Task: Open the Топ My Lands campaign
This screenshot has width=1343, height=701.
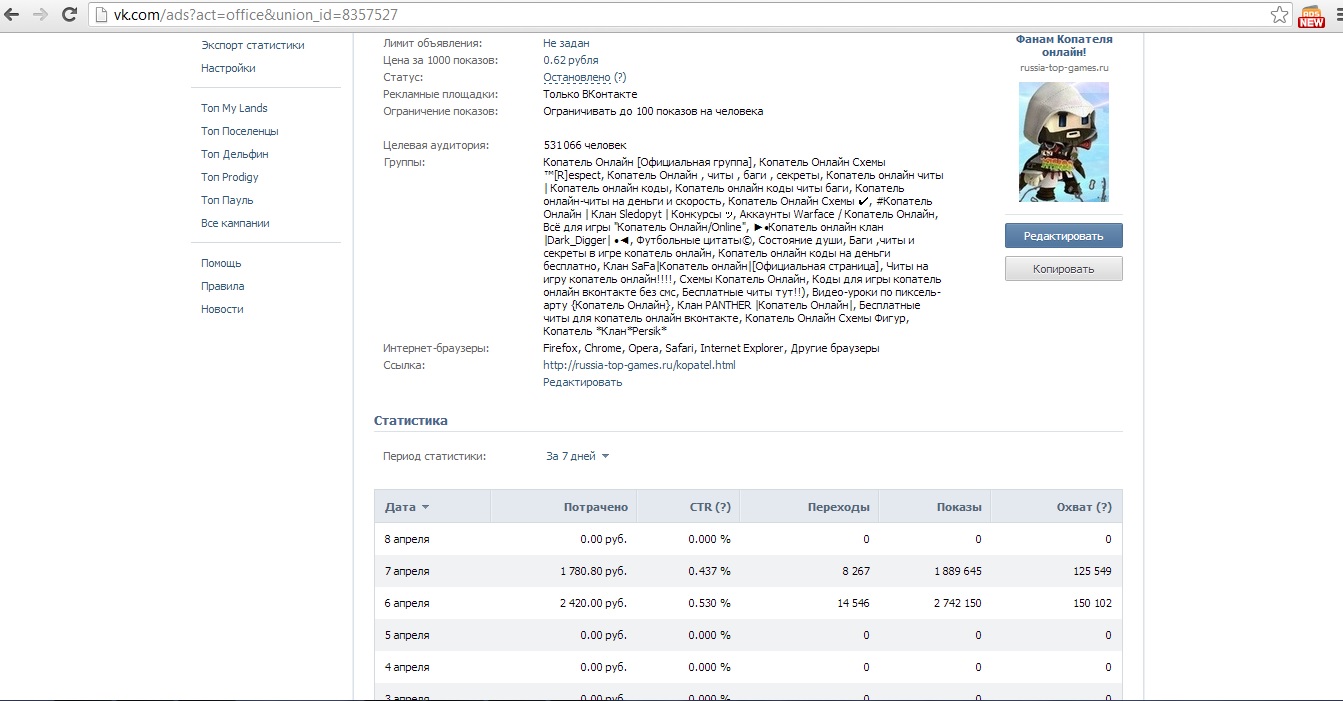Action: (234, 108)
